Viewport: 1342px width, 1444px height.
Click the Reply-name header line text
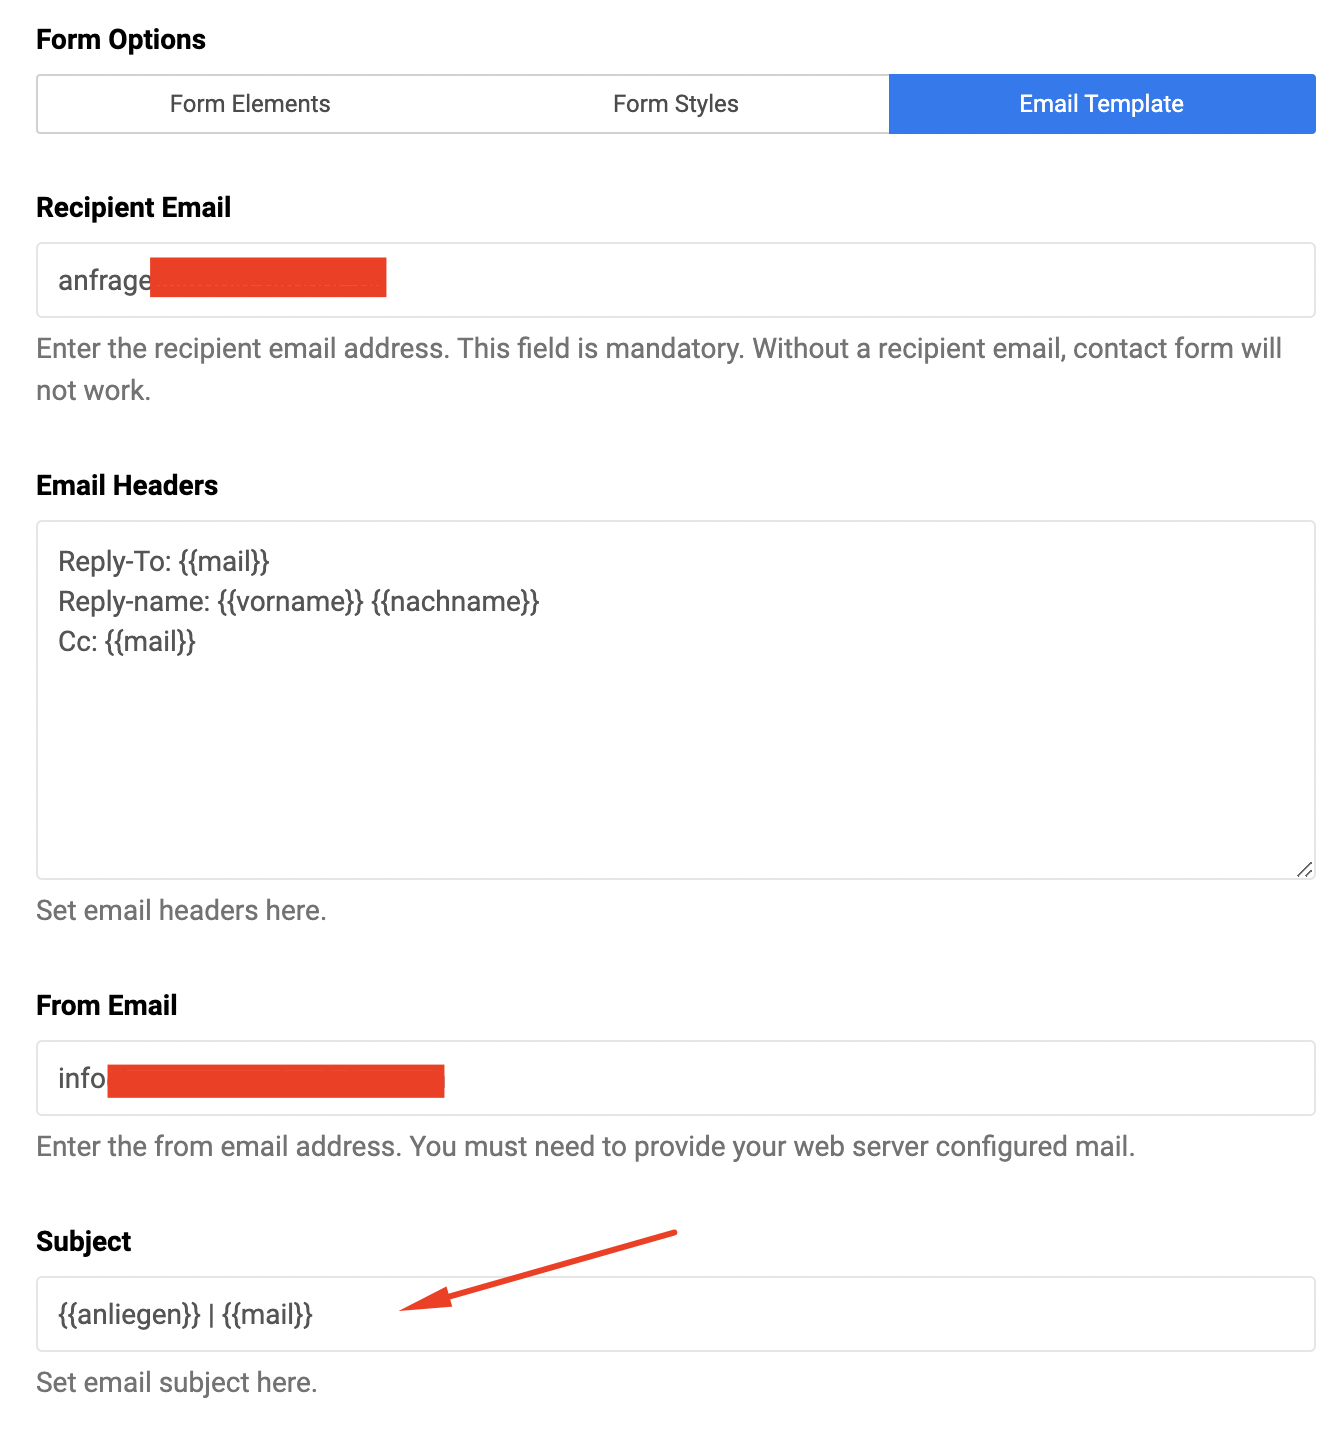298,602
